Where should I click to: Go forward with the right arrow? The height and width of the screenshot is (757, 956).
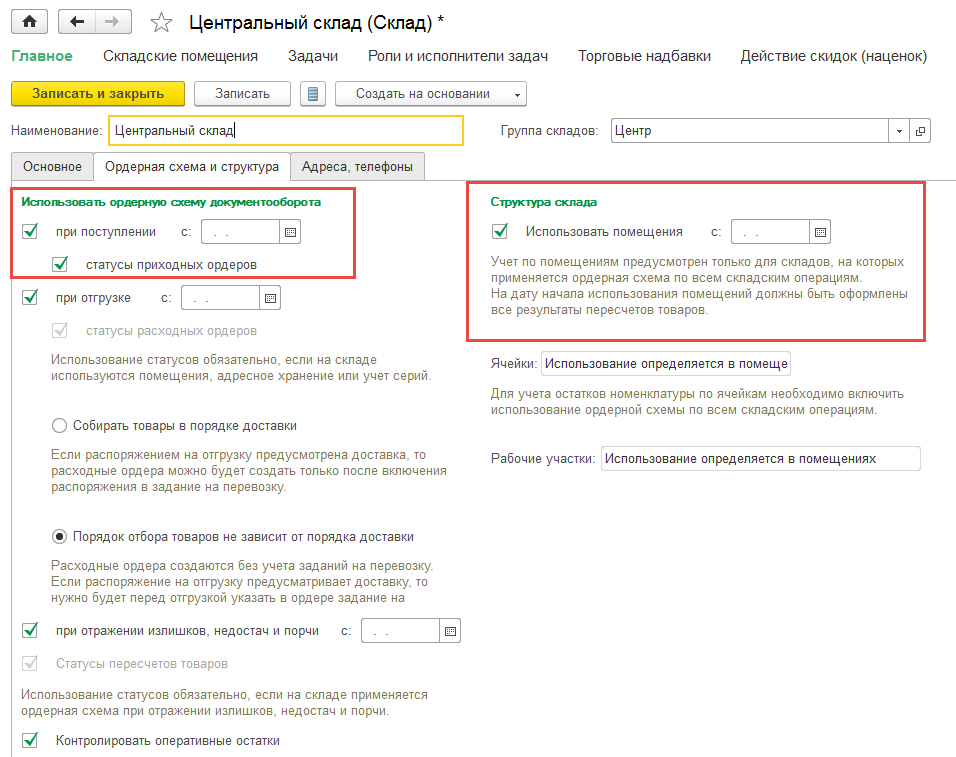[112, 21]
